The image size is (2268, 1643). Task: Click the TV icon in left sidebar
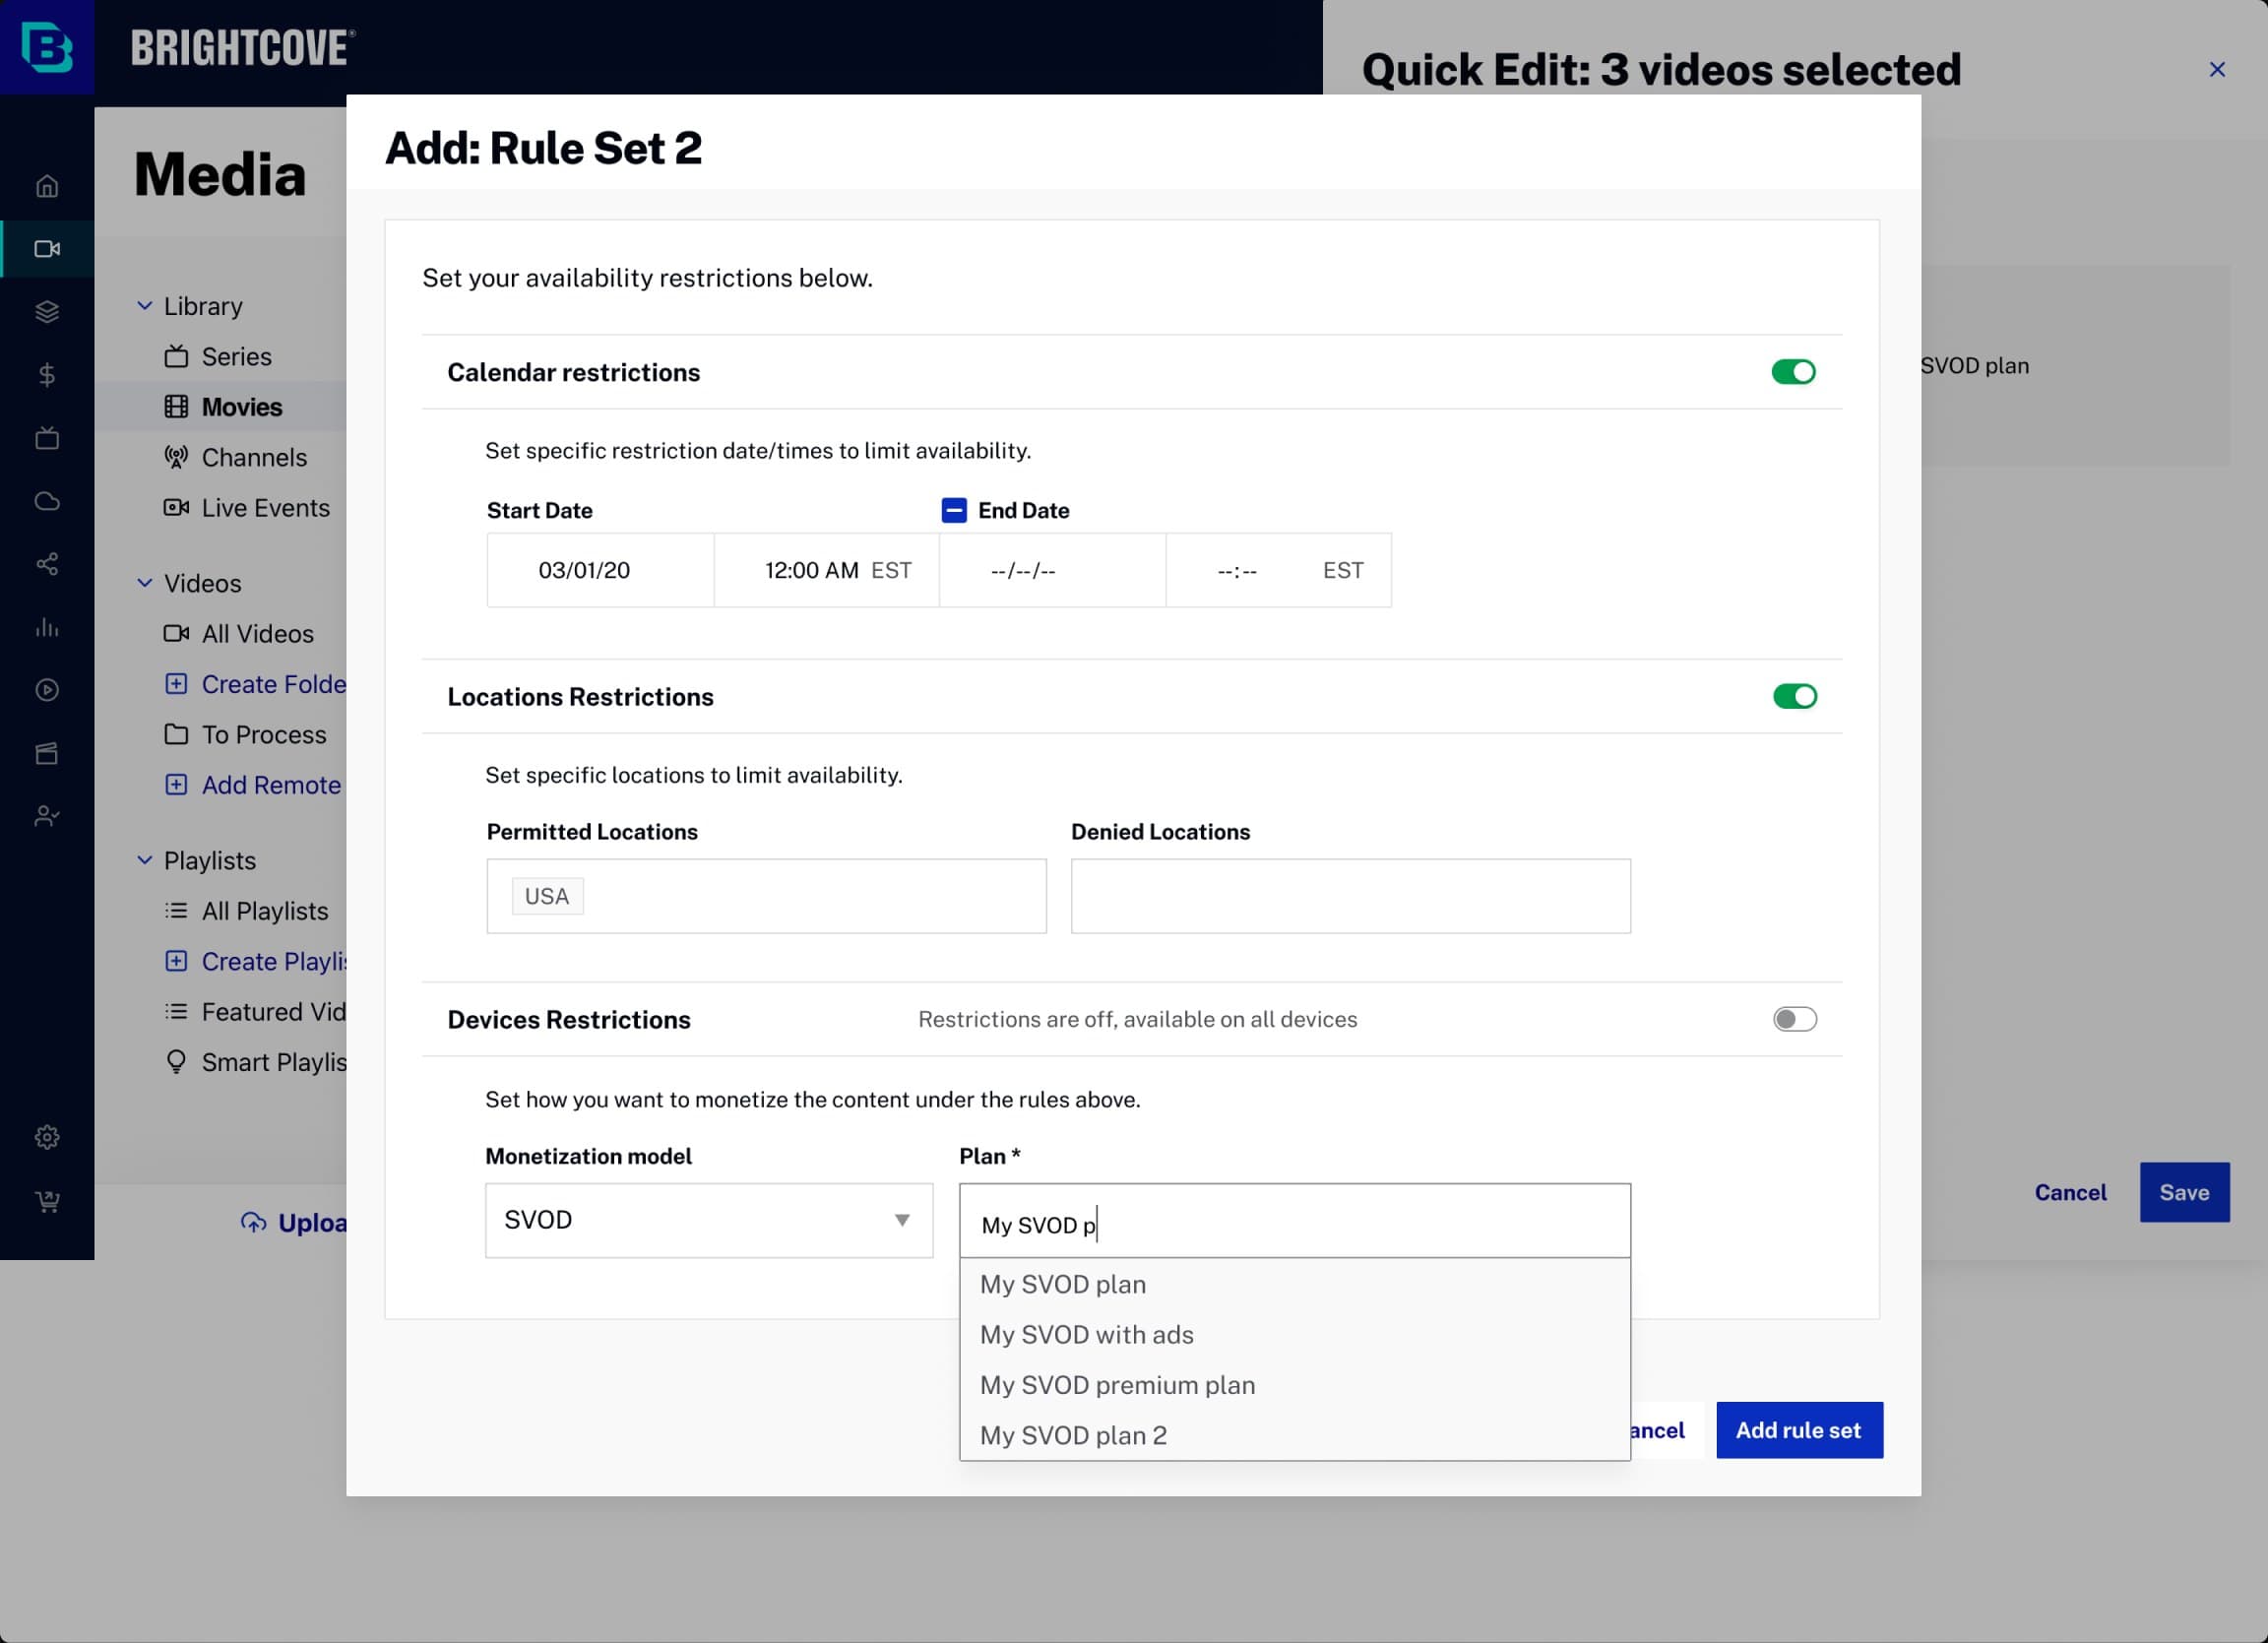[47, 438]
